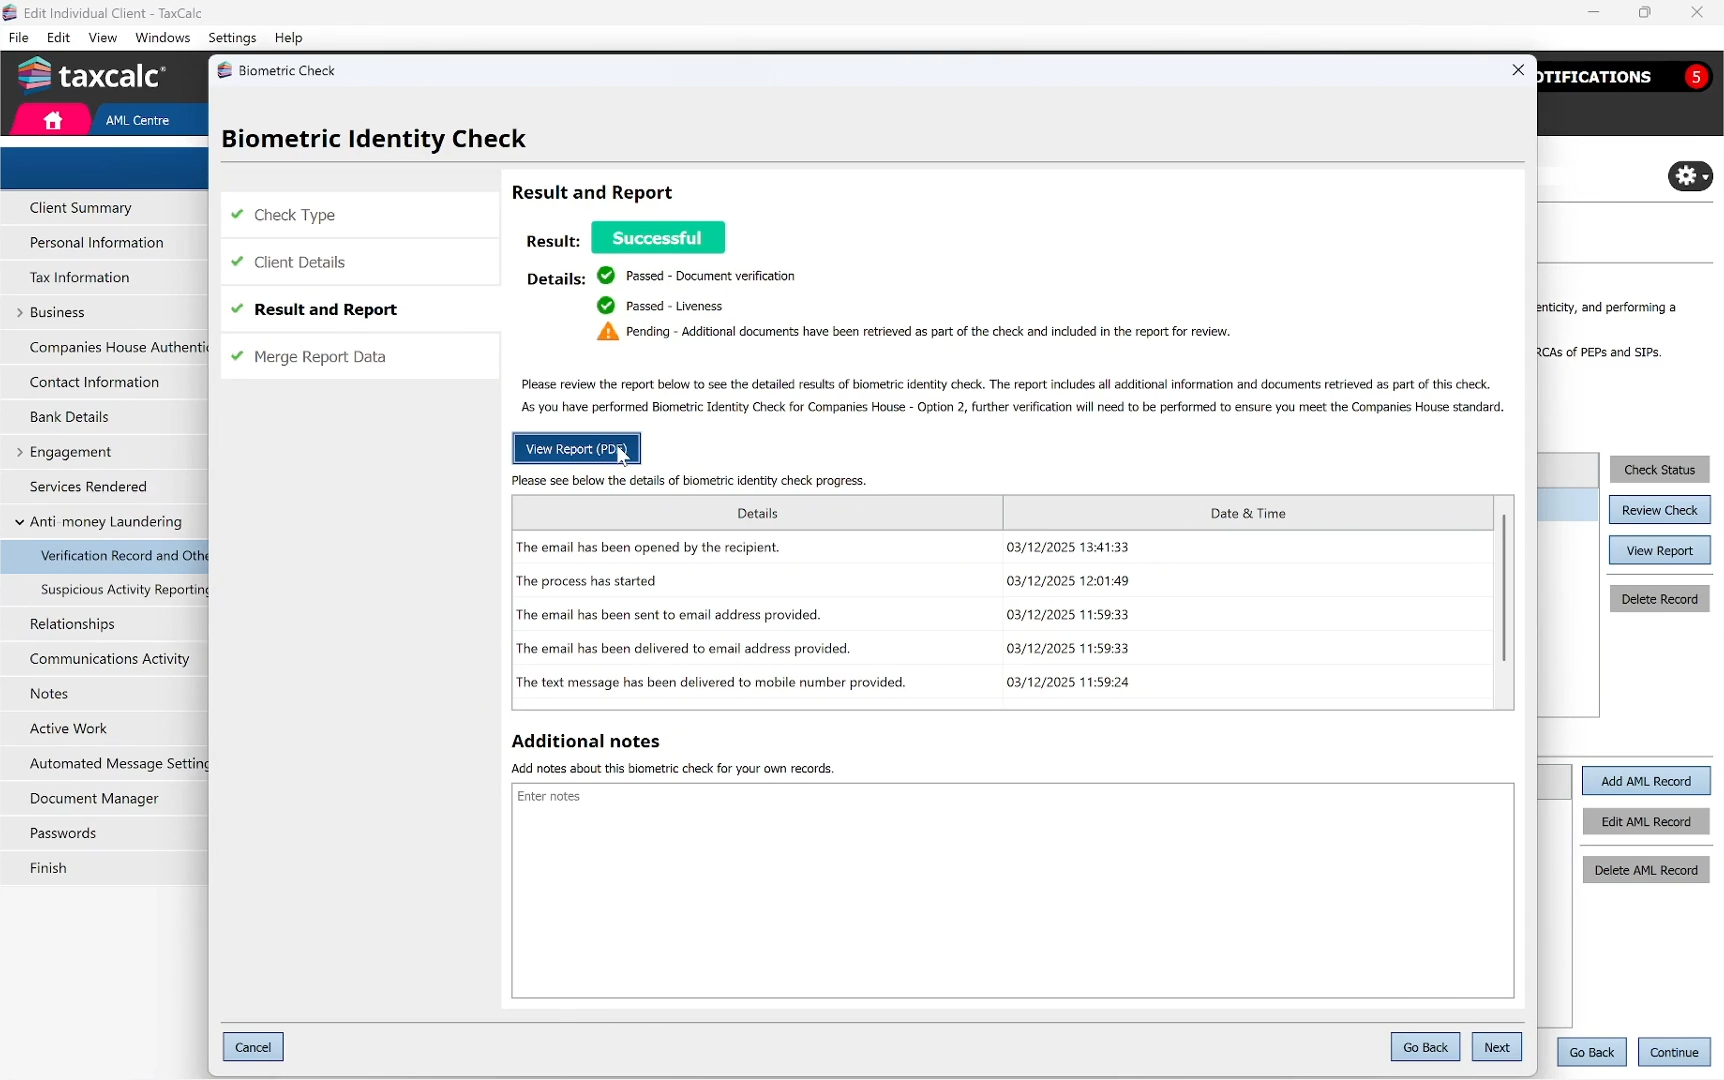Click the View Report button in main window
This screenshot has width=1724, height=1080.
pos(1659,551)
